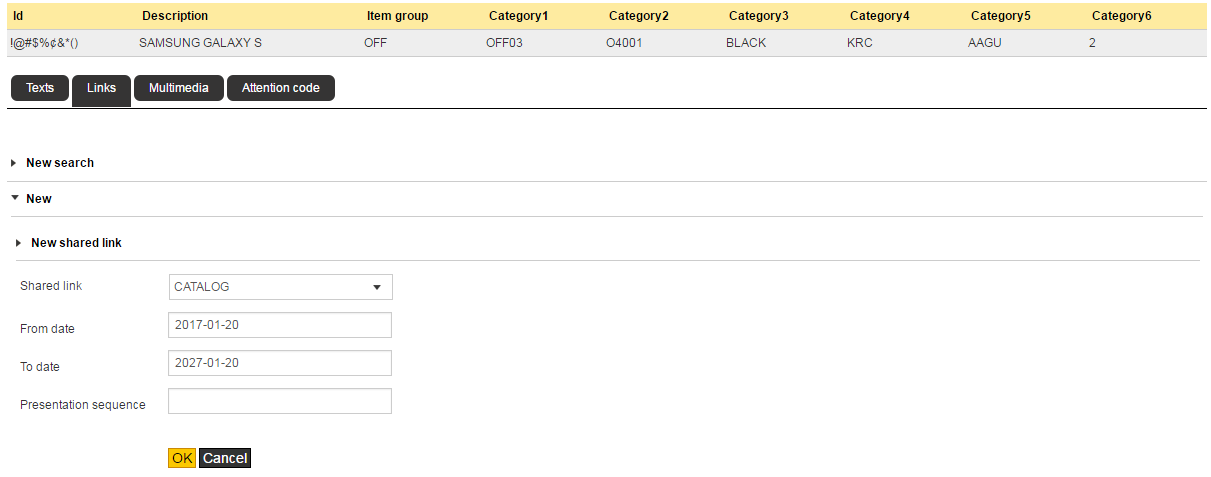Open the Shared link CATALOG dropdown
This screenshot has width=1211, height=477.
click(280, 287)
